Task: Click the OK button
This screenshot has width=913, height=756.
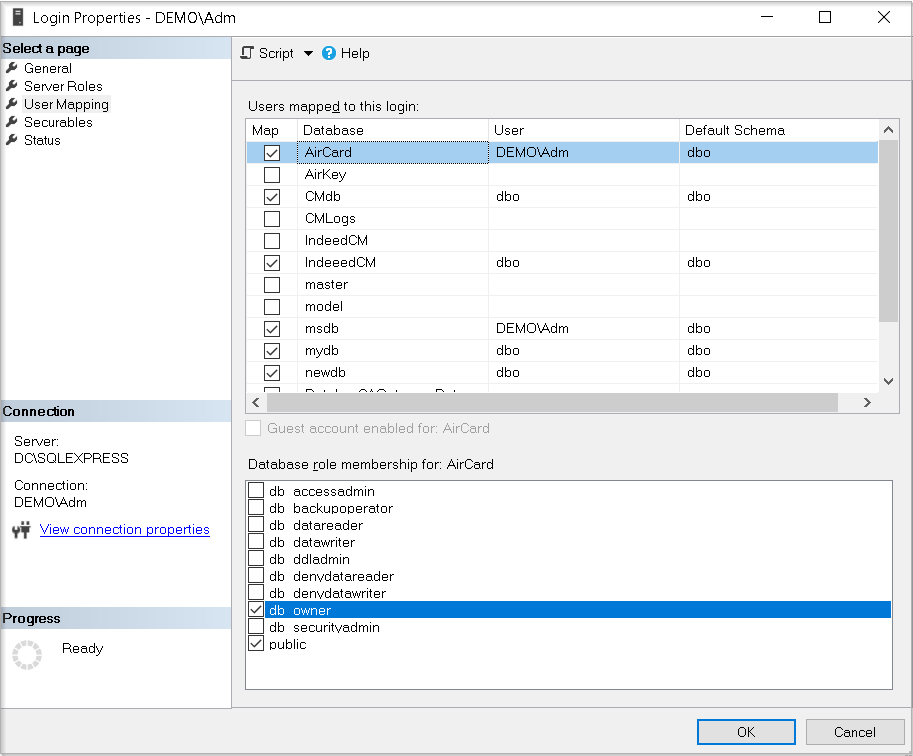Action: click(x=746, y=732)
